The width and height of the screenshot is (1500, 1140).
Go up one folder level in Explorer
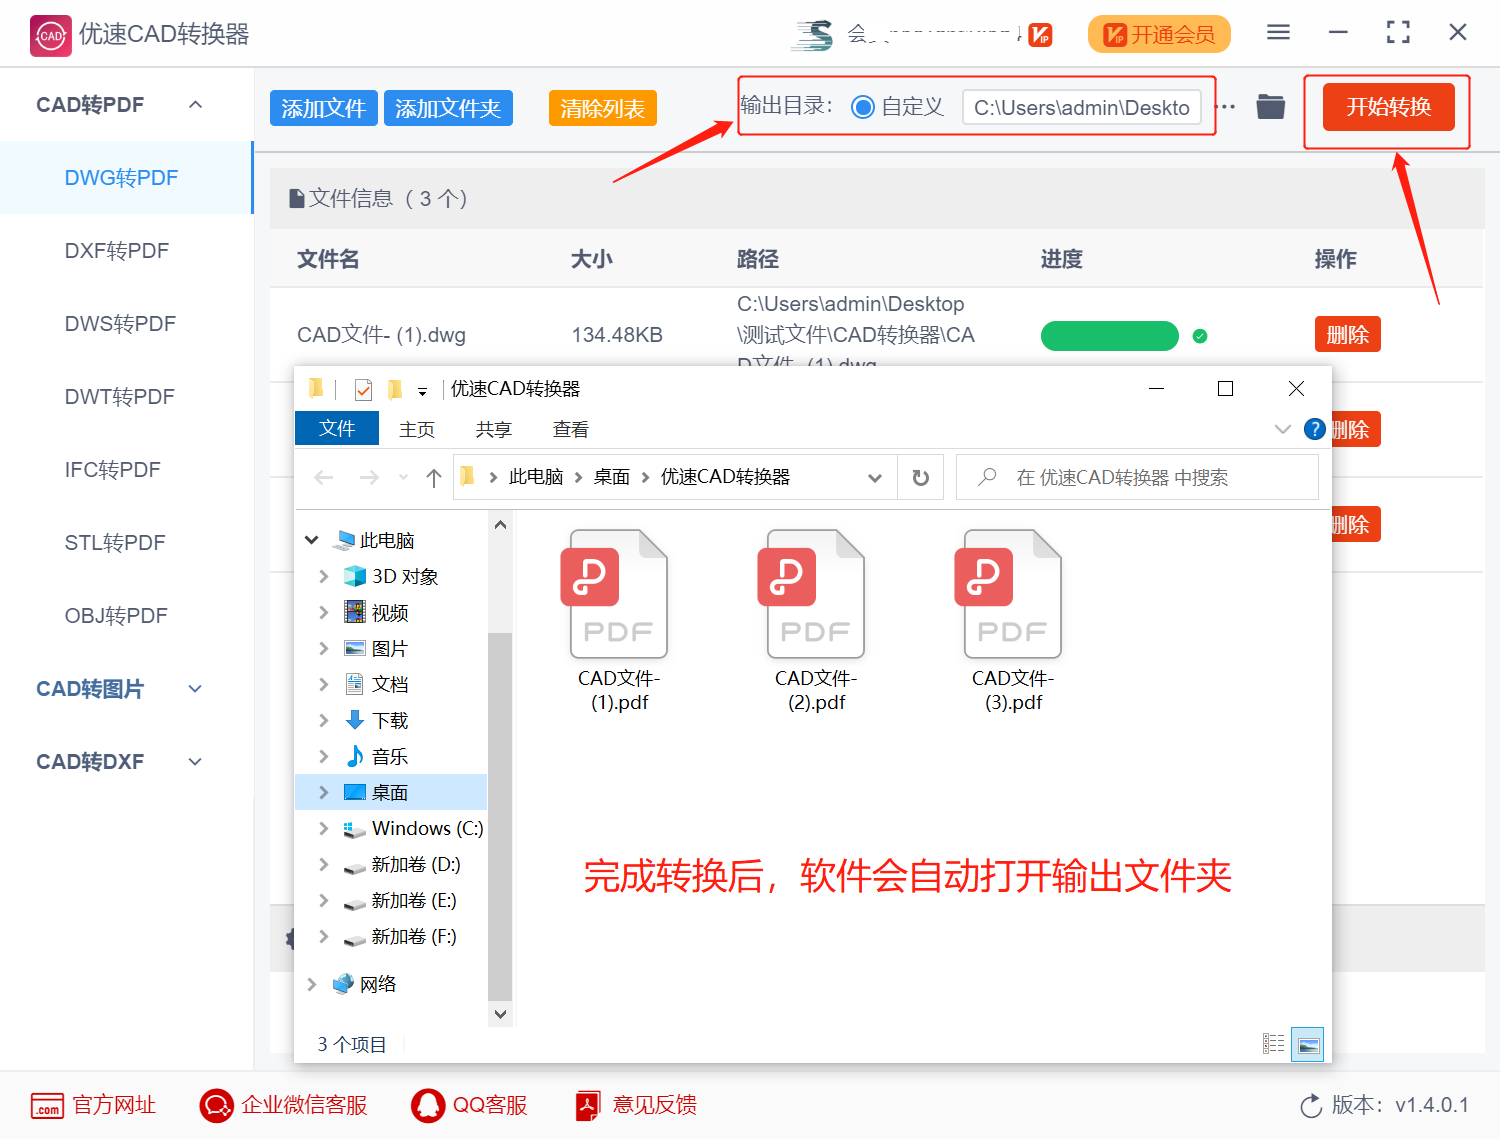pos(434,478)
